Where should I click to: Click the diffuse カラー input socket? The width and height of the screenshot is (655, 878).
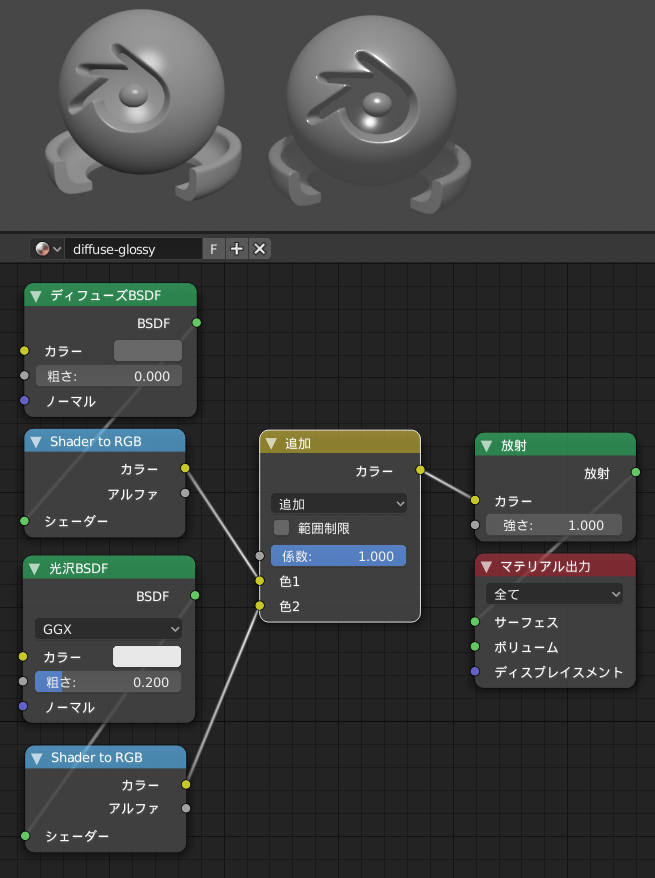24,351
